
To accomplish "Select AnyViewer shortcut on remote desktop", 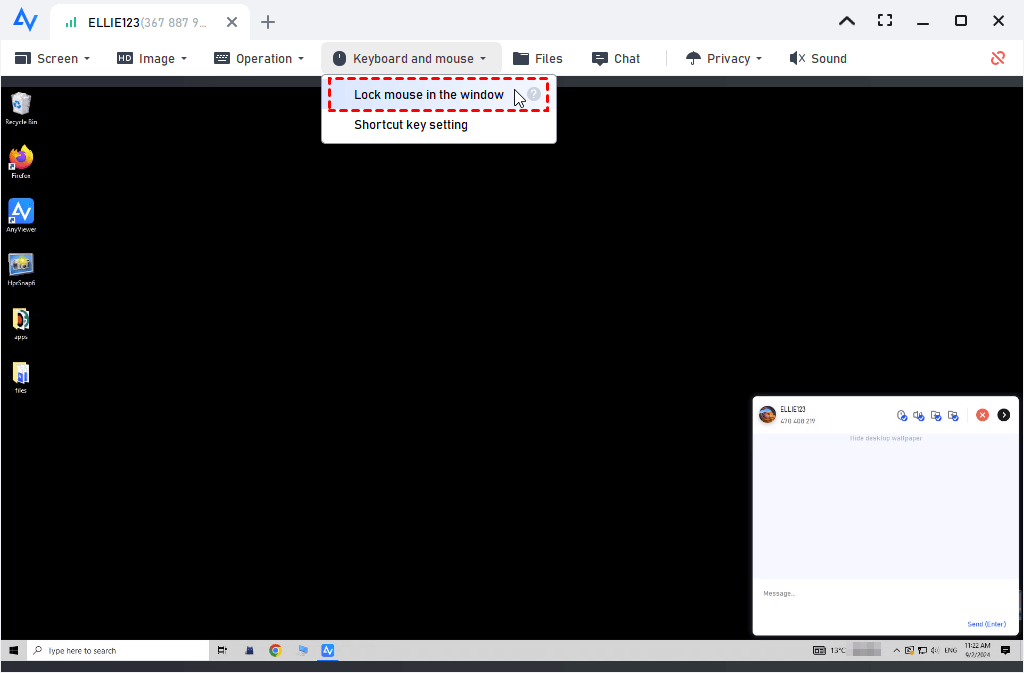I will (x=21, y=215).
